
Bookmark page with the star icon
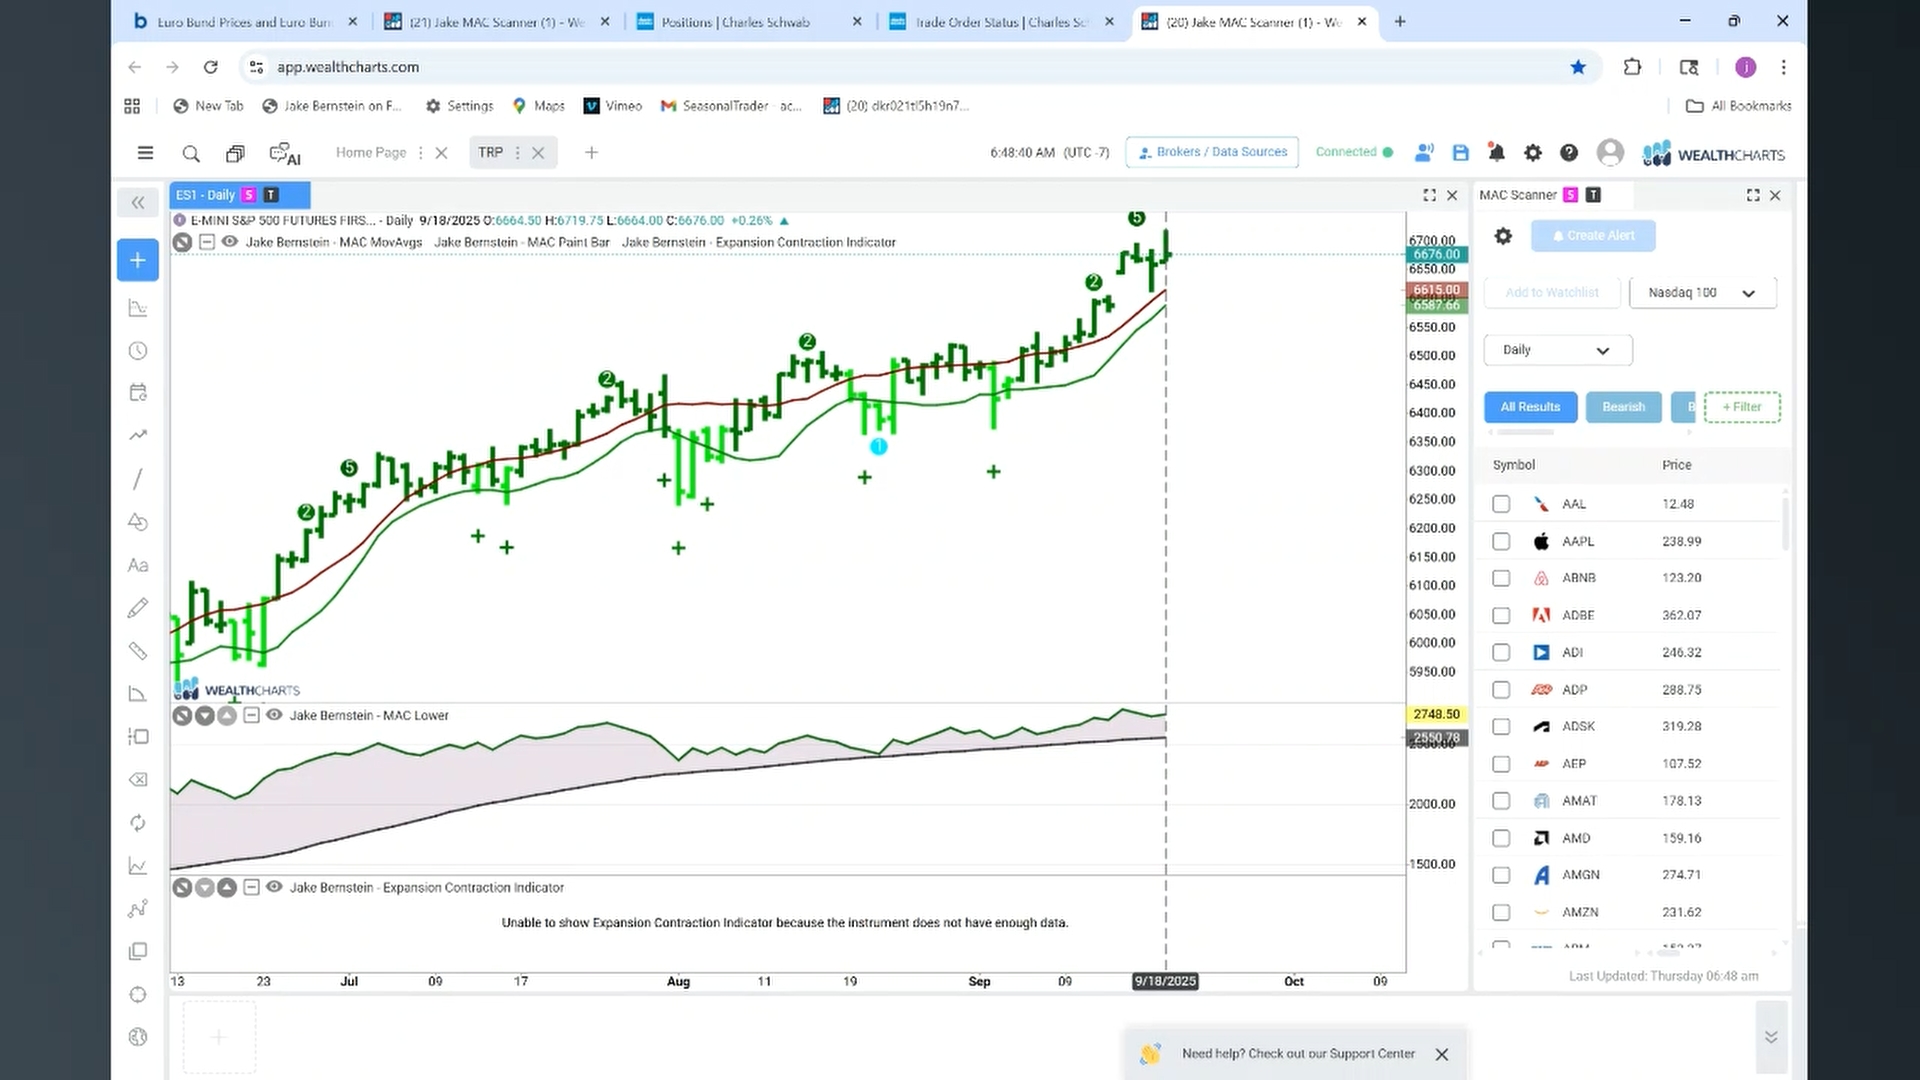(x=1578, y=67)
